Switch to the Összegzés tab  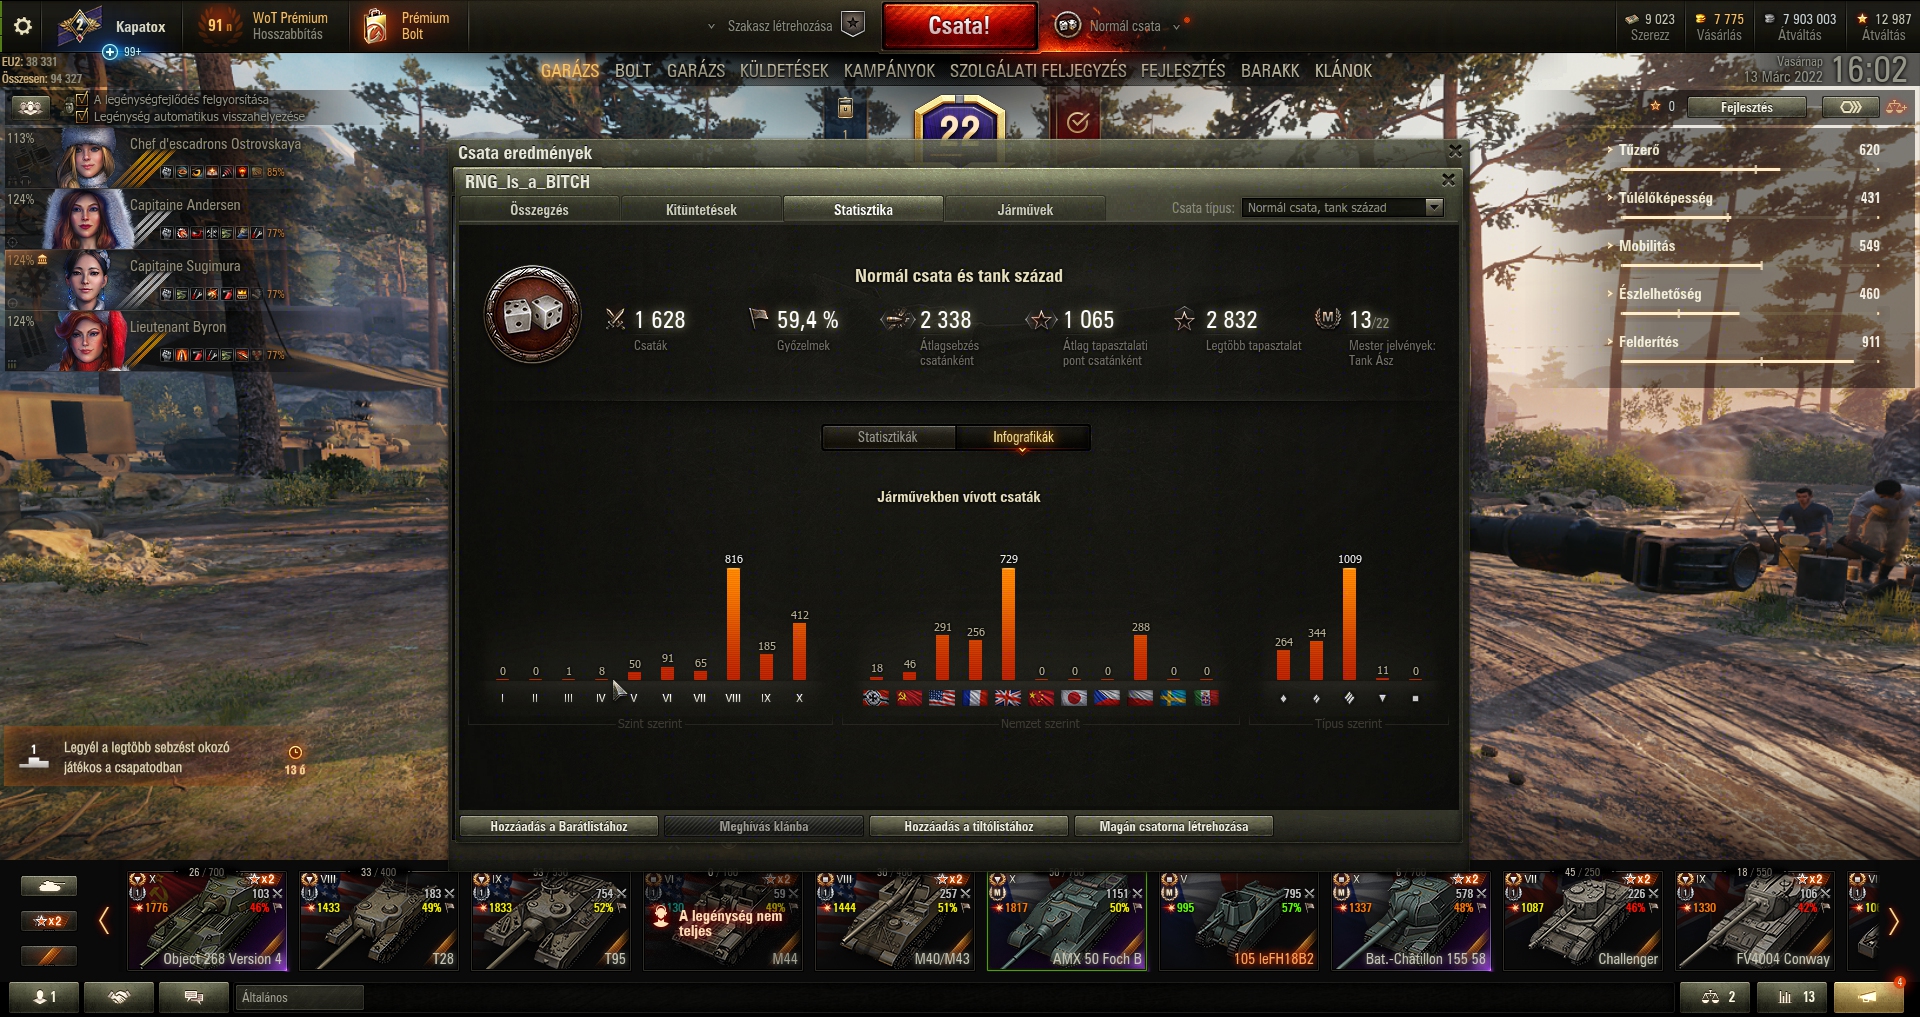point(539,209)
